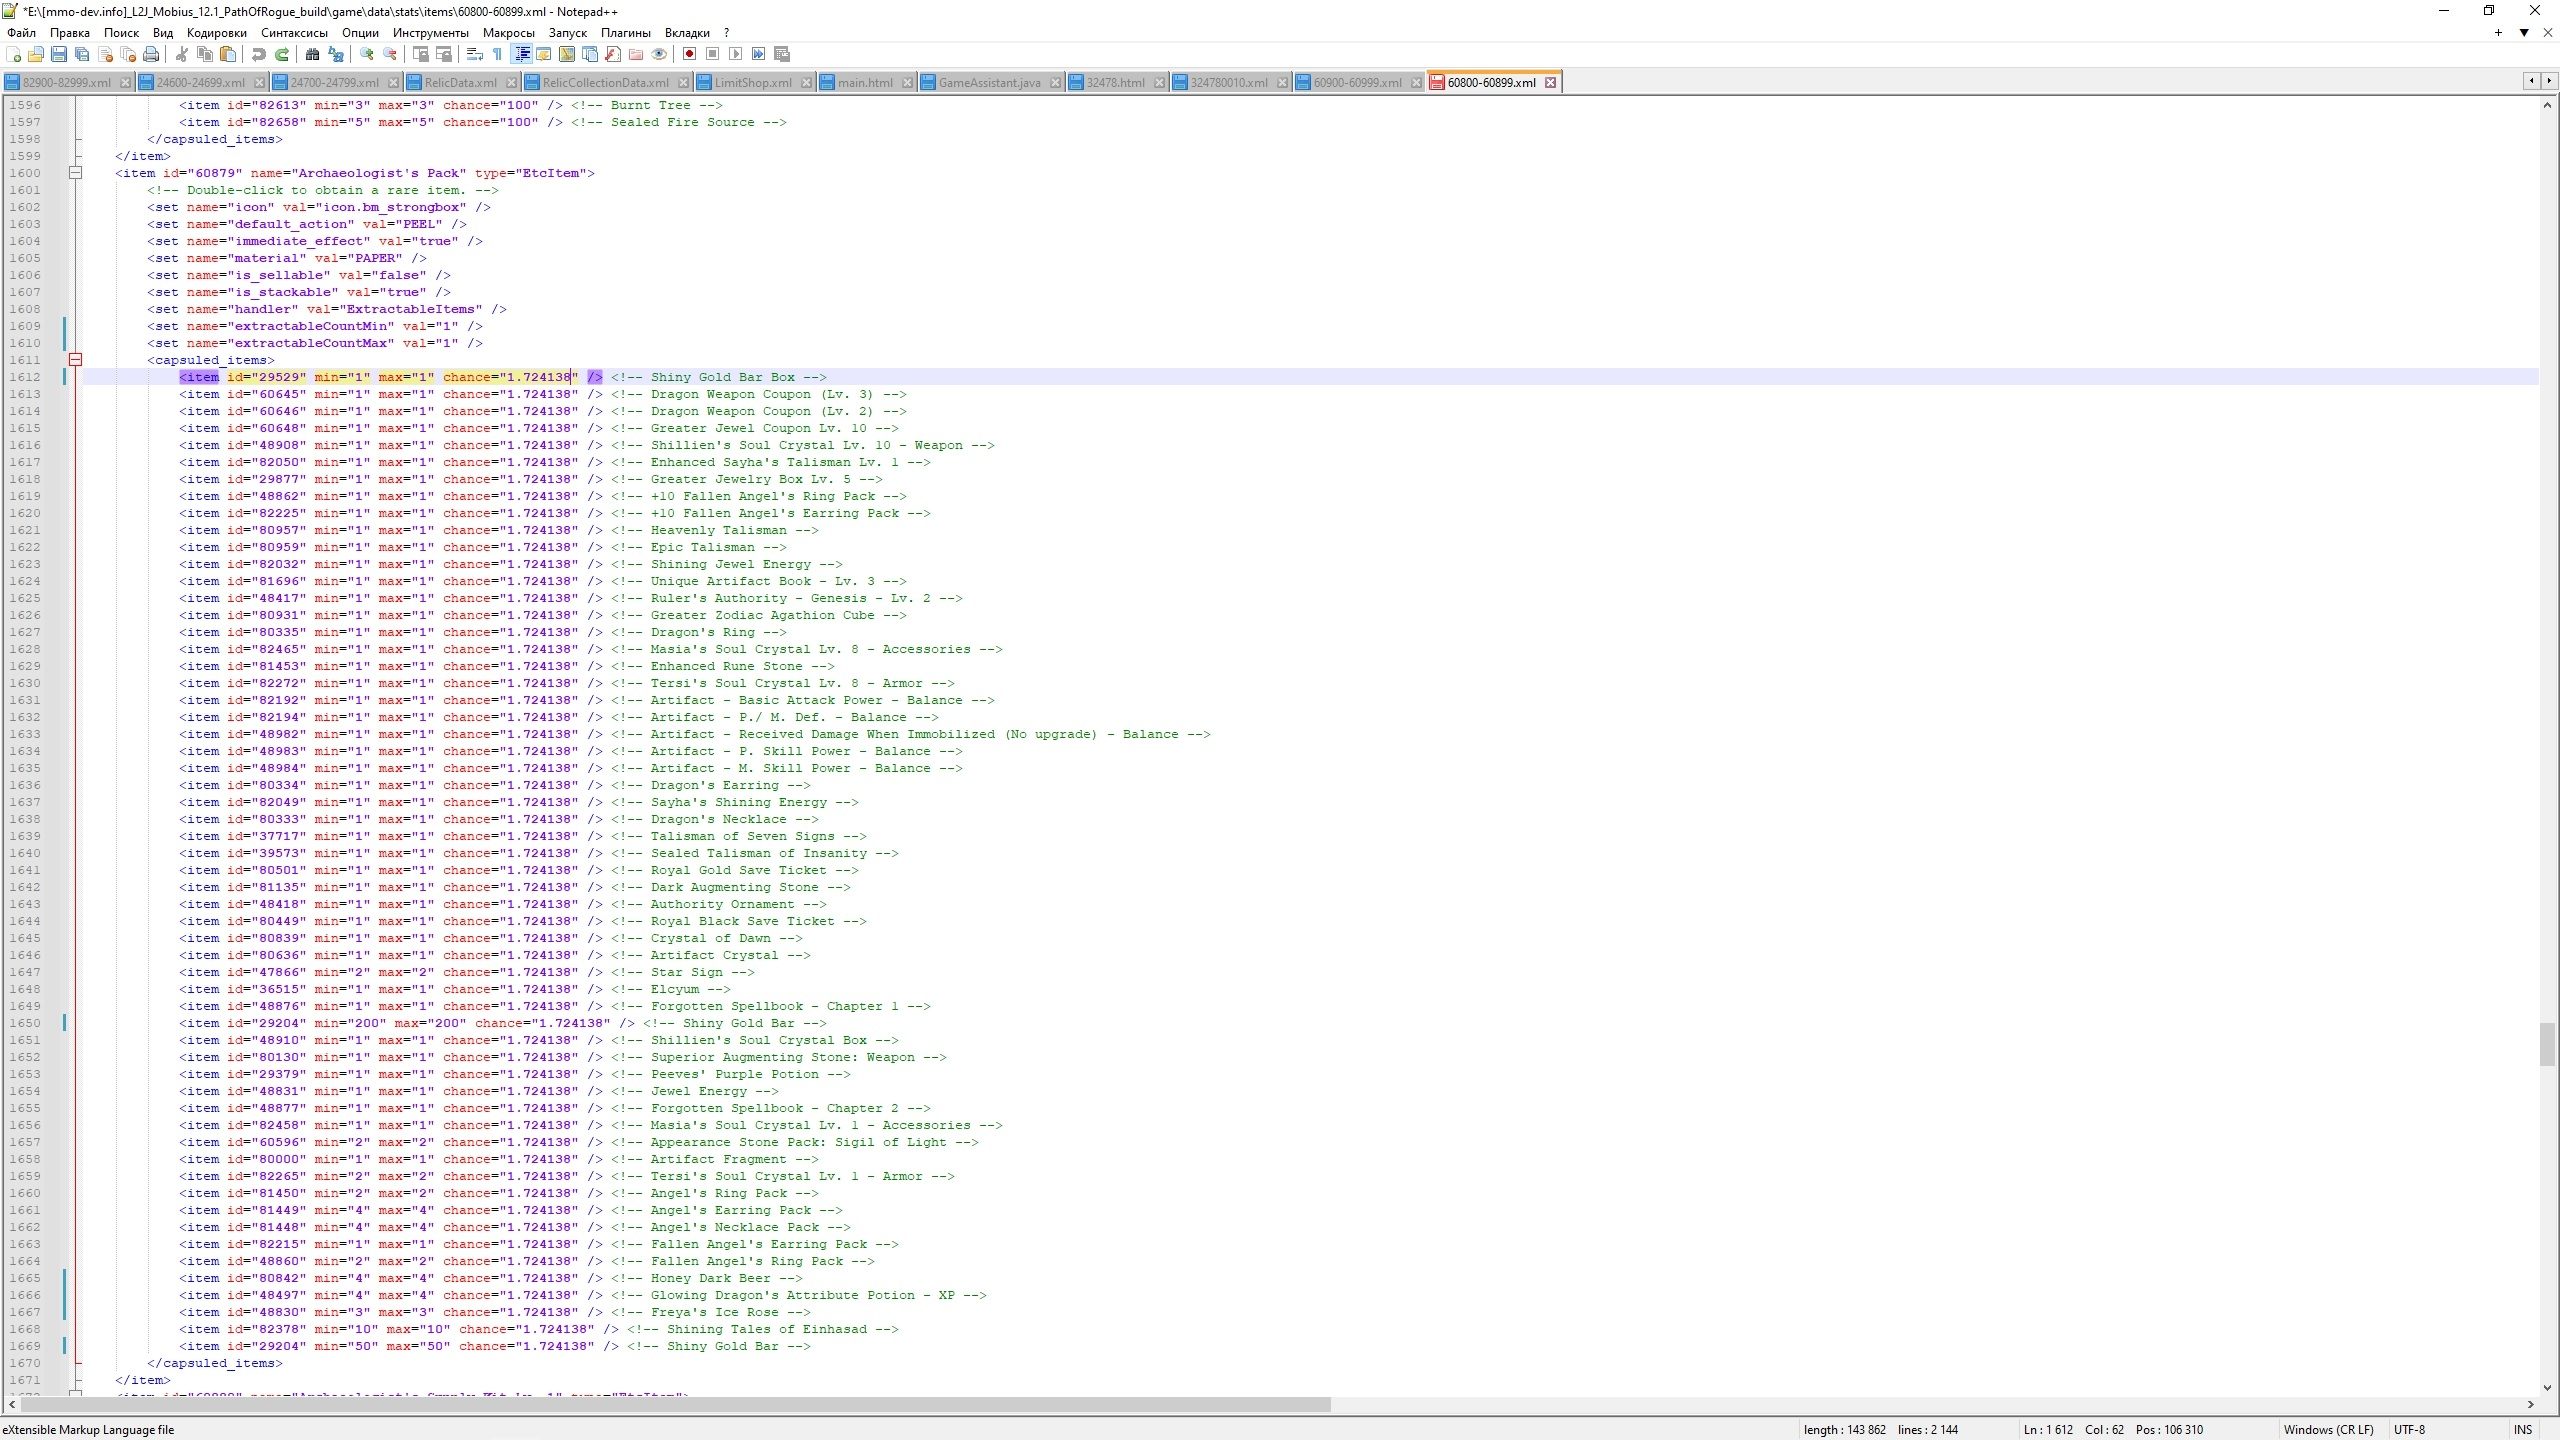Click vertical scrollbar down arrow
The width and height of the screenshot is (2560, 1440).
coord(2547,1388)
